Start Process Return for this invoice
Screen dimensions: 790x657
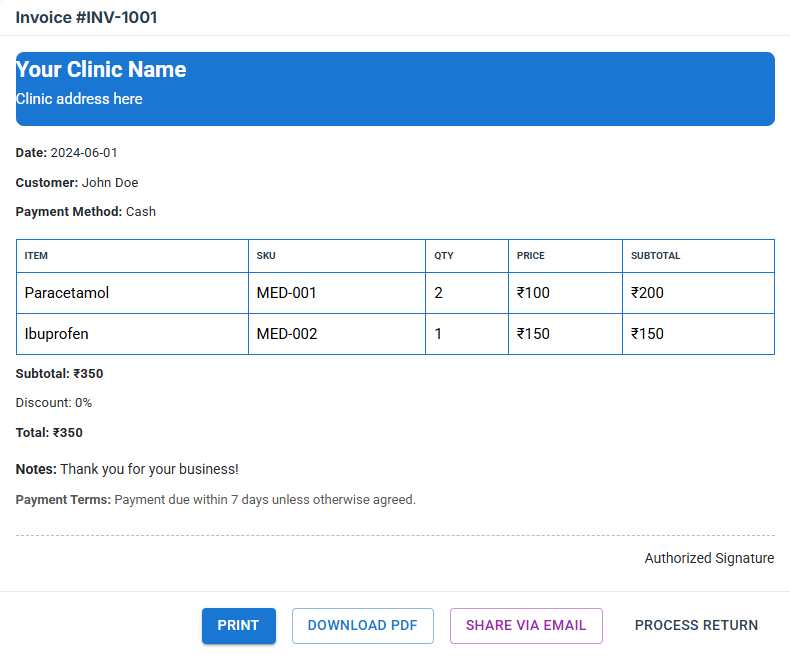(x=696, y=626)
